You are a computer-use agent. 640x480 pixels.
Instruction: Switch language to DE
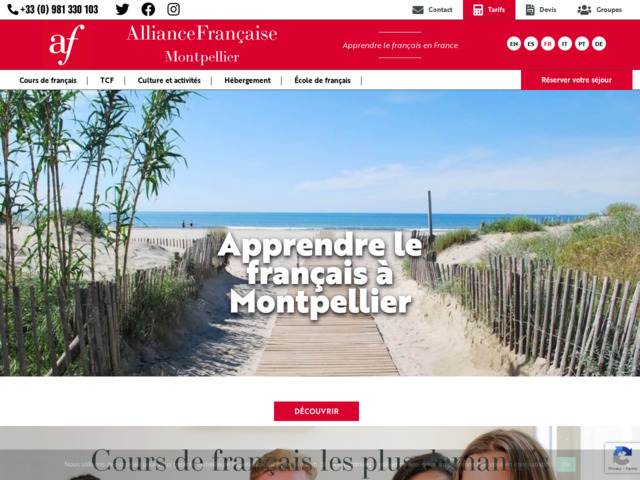(x=599, y=44)
